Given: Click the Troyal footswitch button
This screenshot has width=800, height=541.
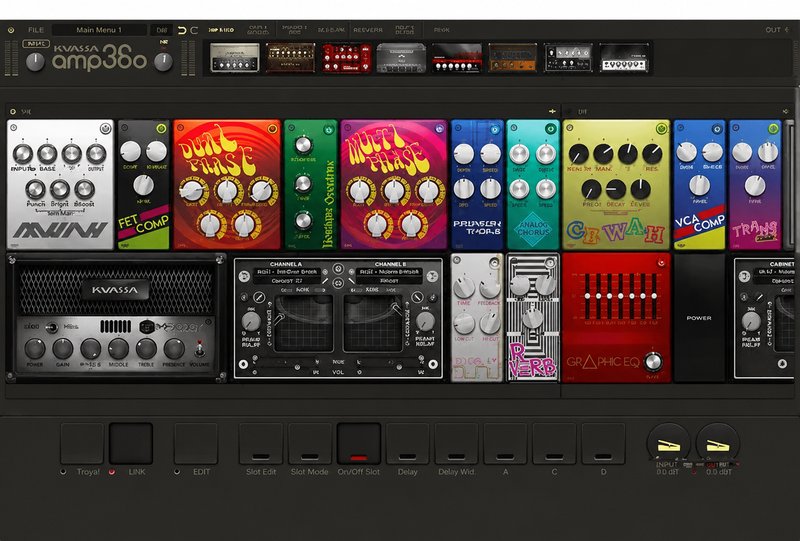Looking at the screenshot, I should [82, 444].
